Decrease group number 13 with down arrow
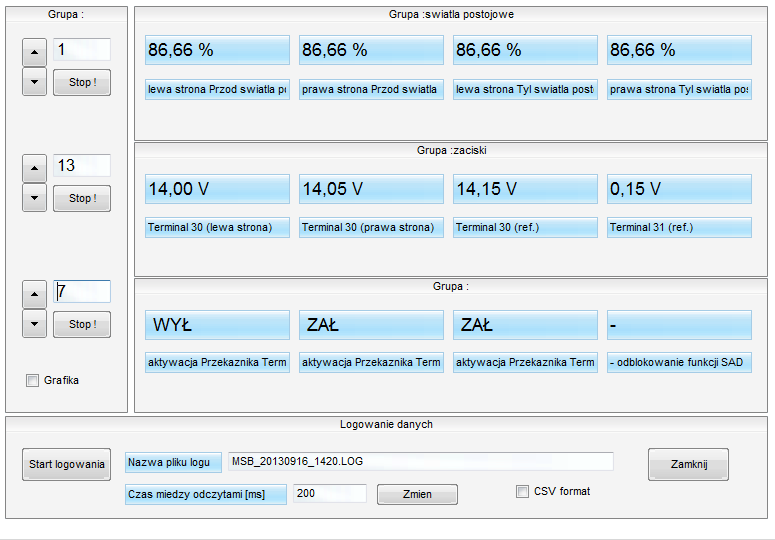 point(34,198)
